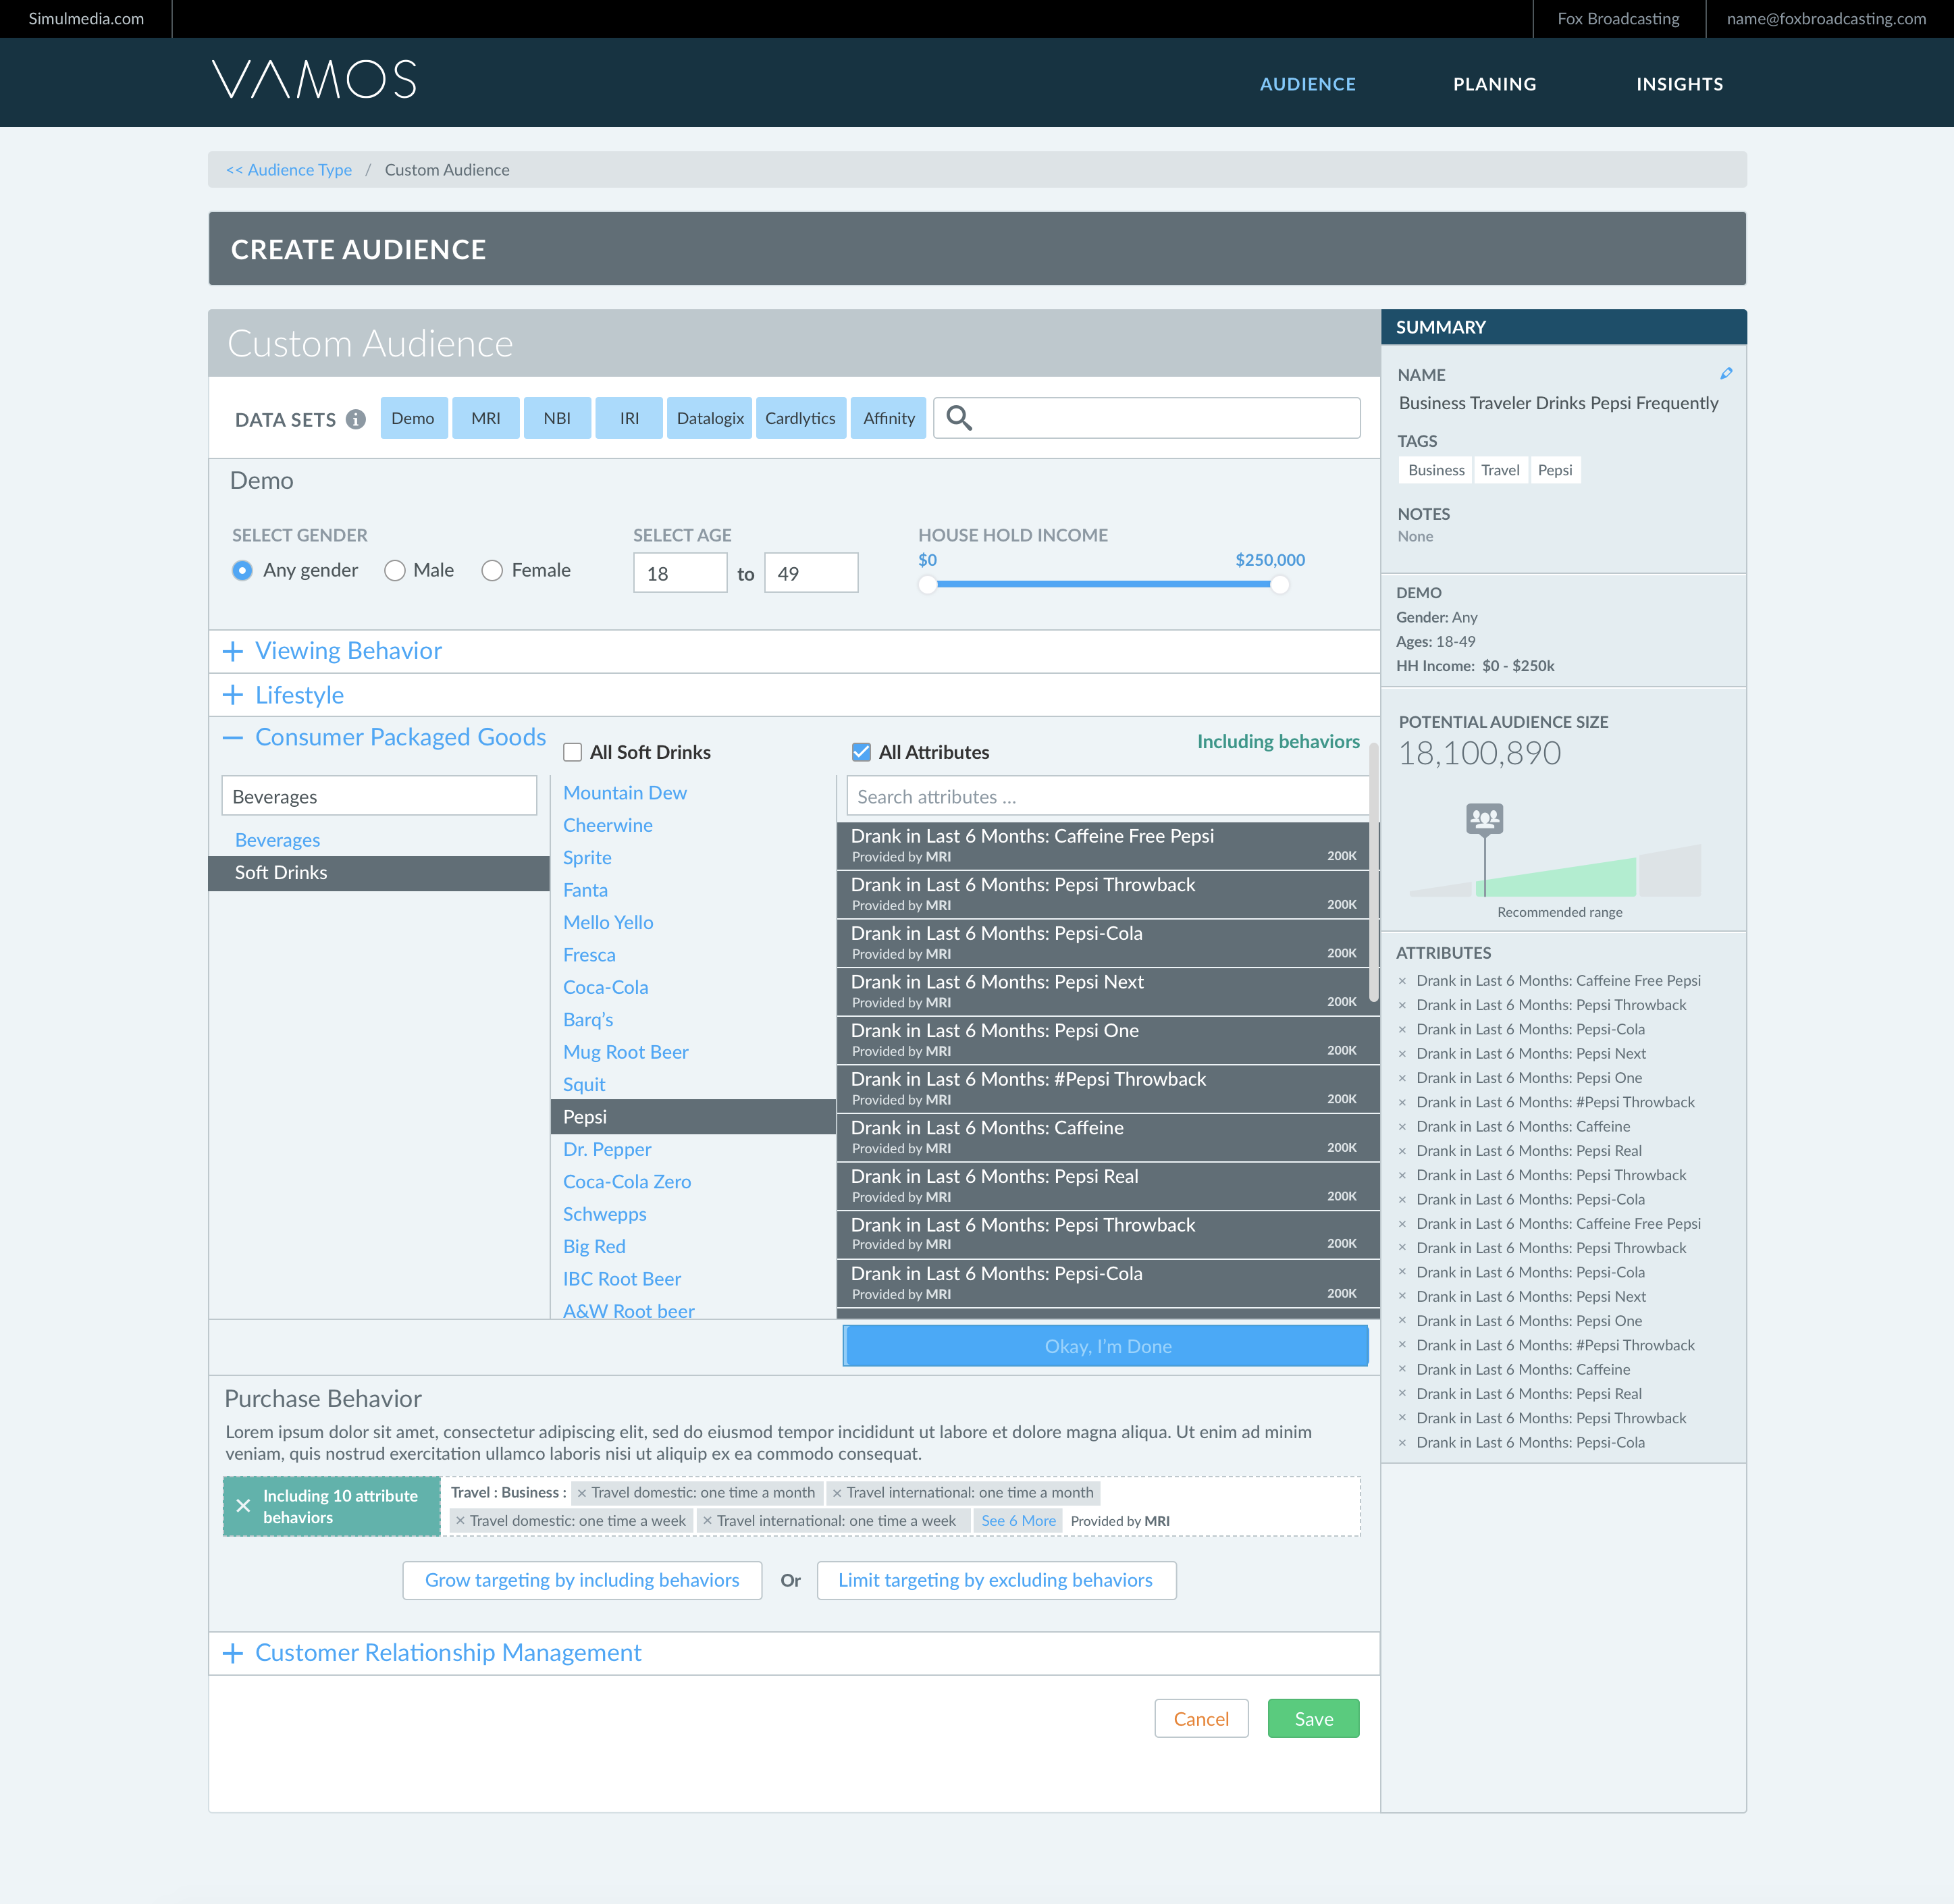
Task: Click the Business tag in summary
Action: [1436, 470]
